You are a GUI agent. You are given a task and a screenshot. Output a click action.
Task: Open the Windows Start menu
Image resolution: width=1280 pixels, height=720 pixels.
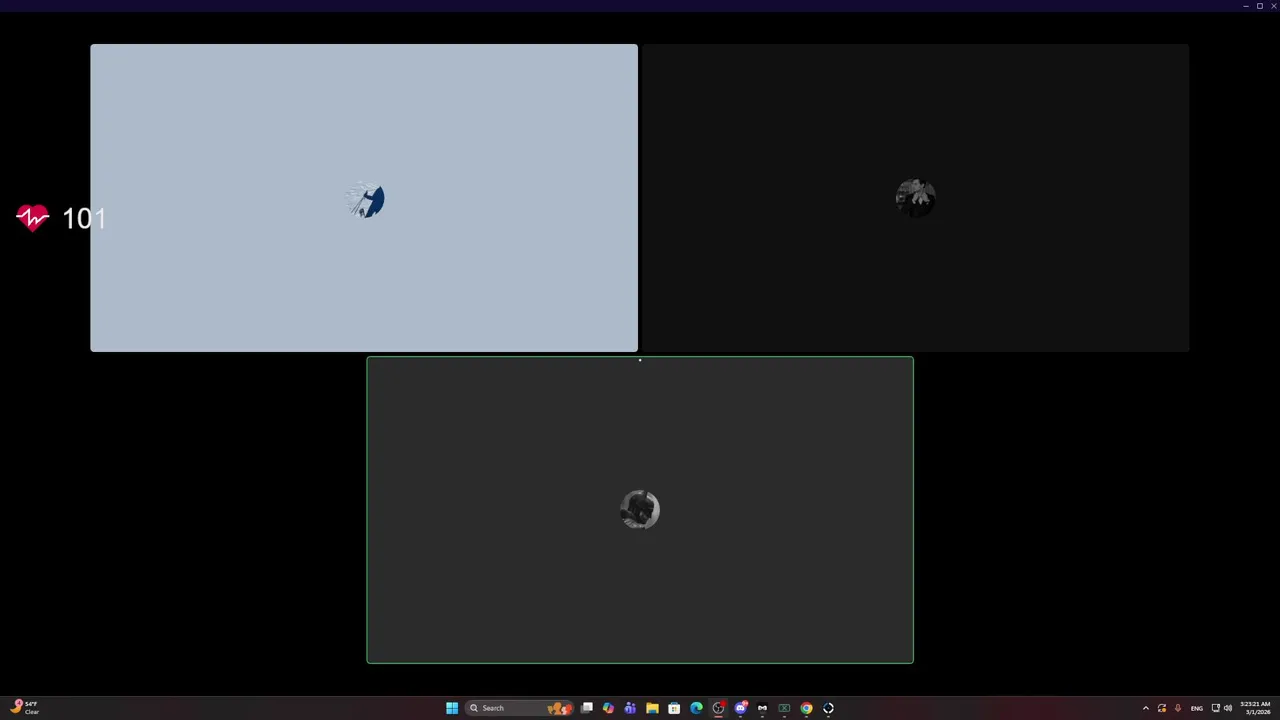[x=452, y=708]
